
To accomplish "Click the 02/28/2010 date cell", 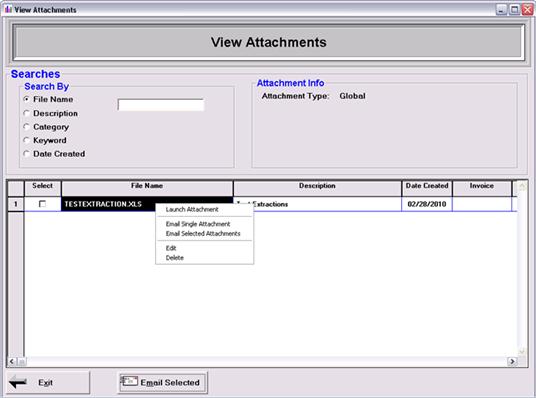I will tap(427, 204).
